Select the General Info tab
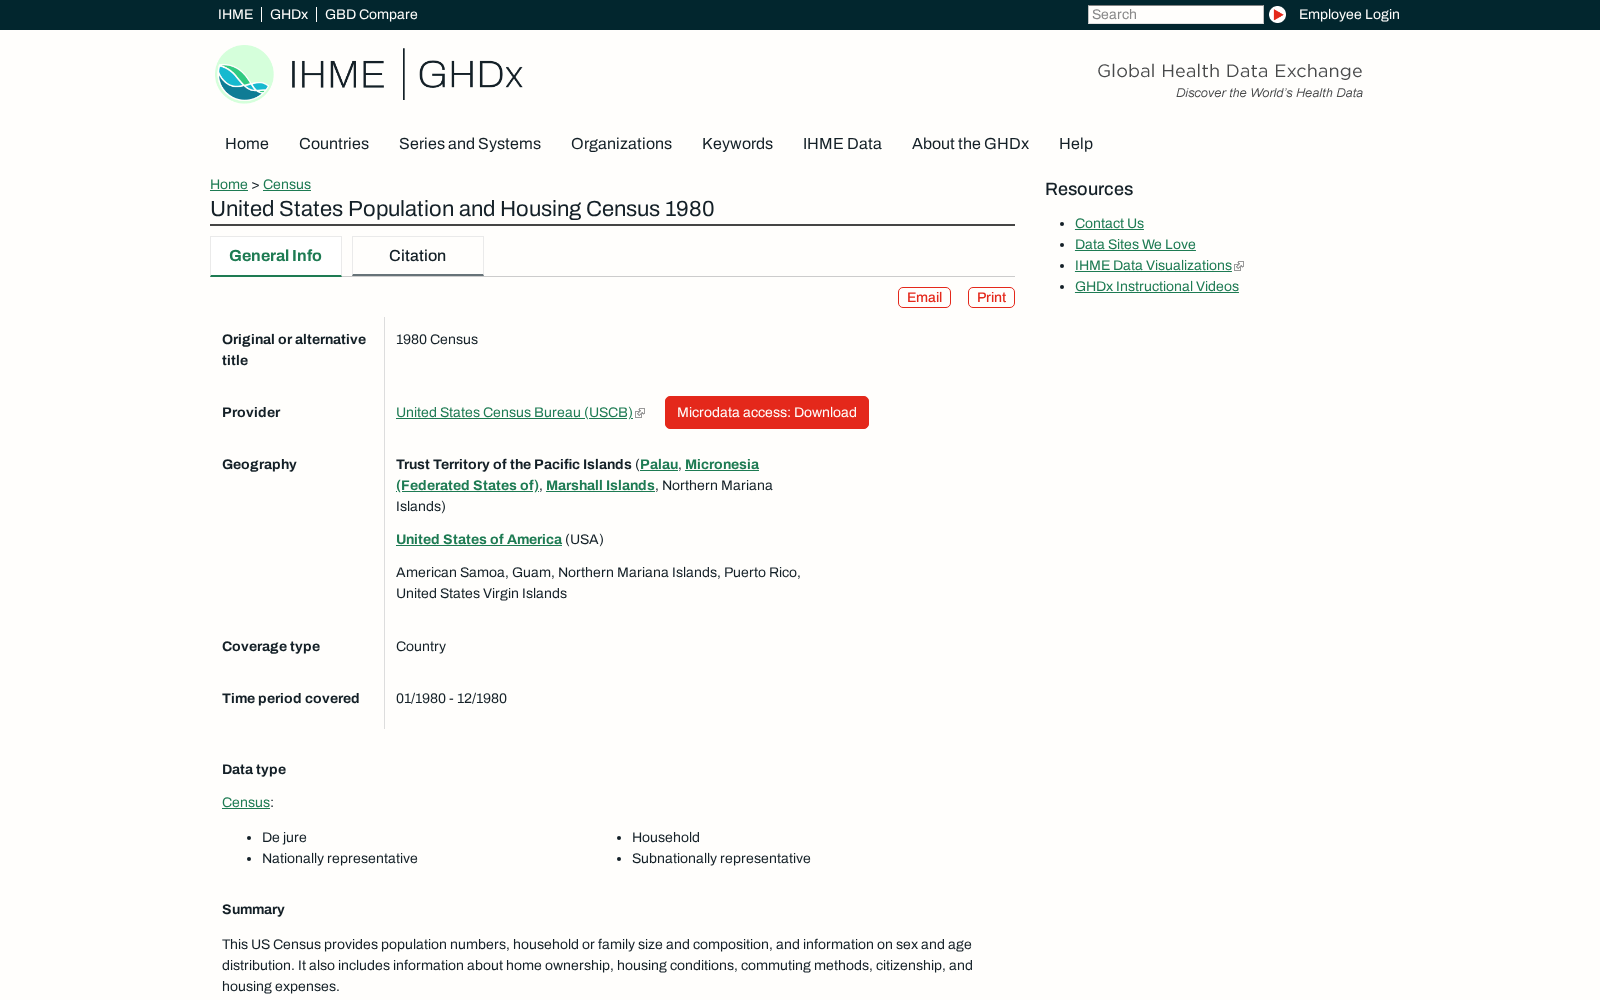Image resolution: width=1600 pixels, height=1000 pixels. (276, 256)
